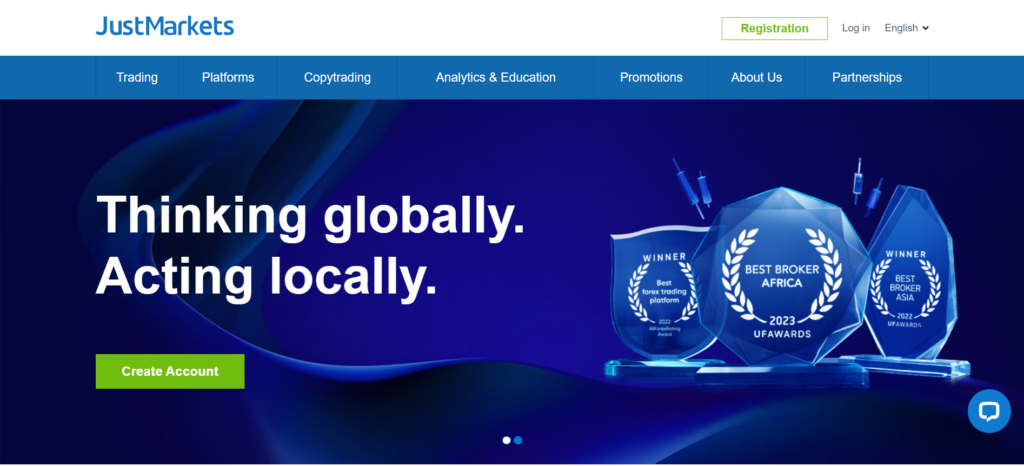The height and width of the screenshot is (466, 1024).
Task: Open the Partnerships menu
Action: coord(867,78)
